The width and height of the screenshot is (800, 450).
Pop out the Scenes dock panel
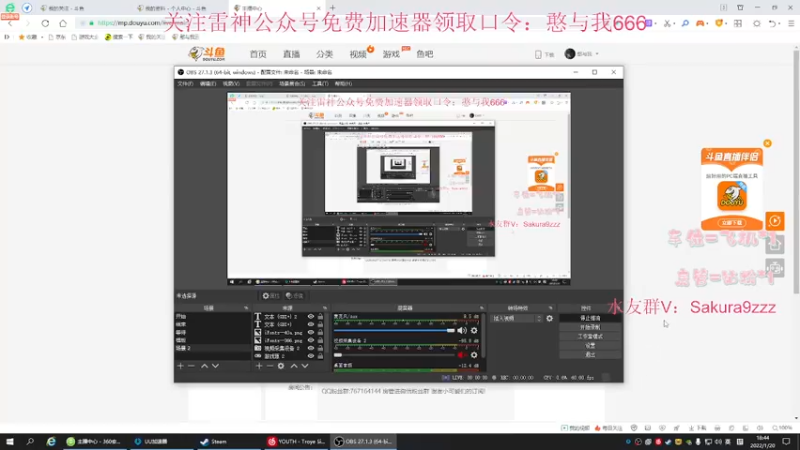(246, 308)
